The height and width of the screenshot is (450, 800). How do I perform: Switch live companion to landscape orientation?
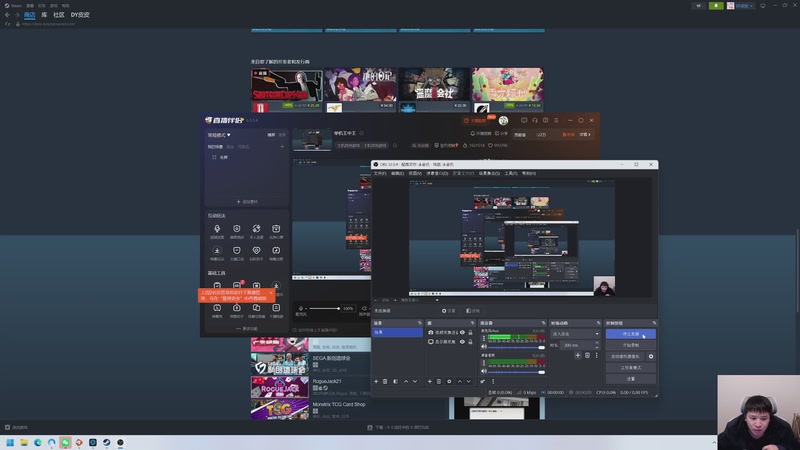click(x=271, y=135)
